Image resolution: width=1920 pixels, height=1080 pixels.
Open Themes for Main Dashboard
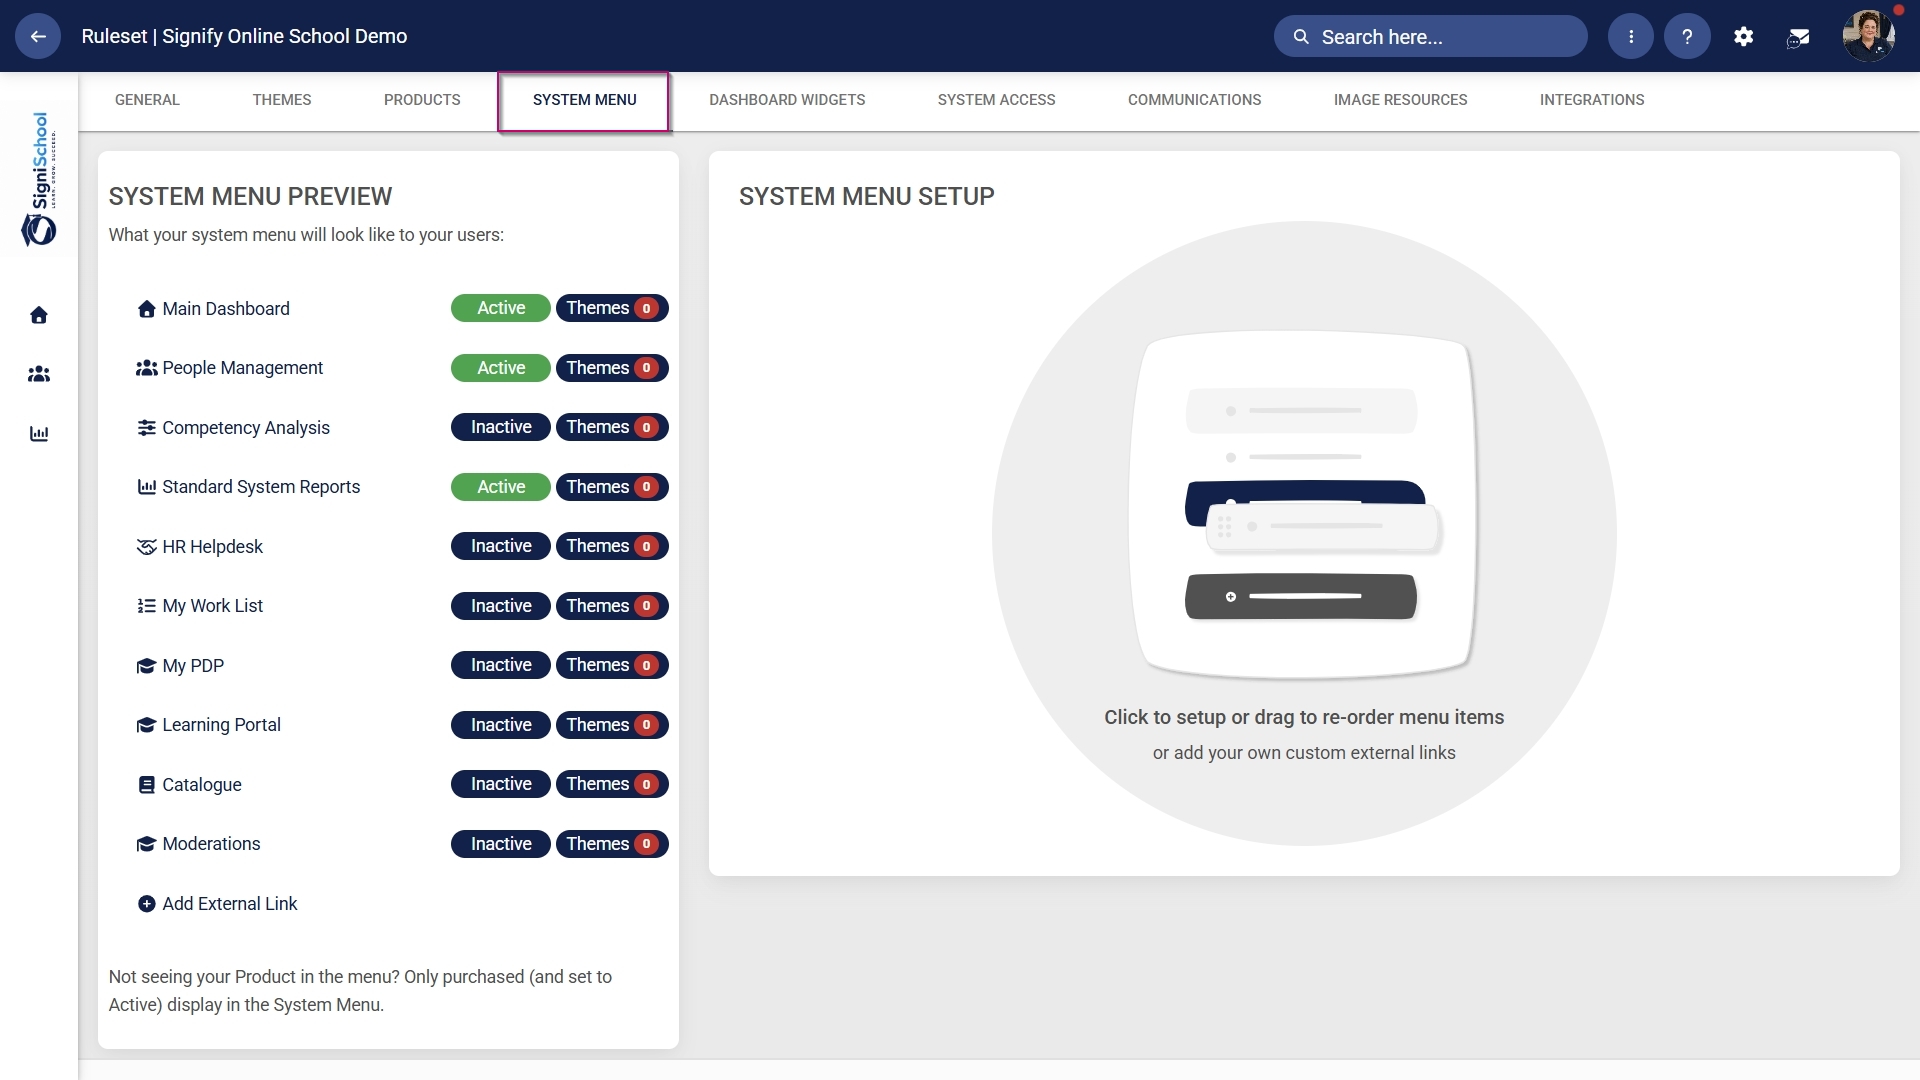point(612,308)
